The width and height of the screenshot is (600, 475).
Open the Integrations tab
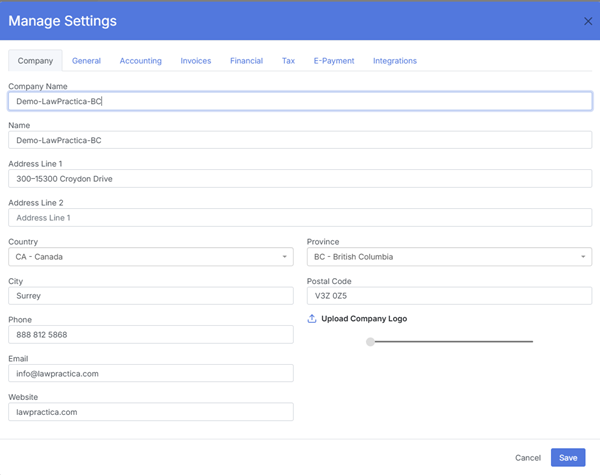(395, 61)
